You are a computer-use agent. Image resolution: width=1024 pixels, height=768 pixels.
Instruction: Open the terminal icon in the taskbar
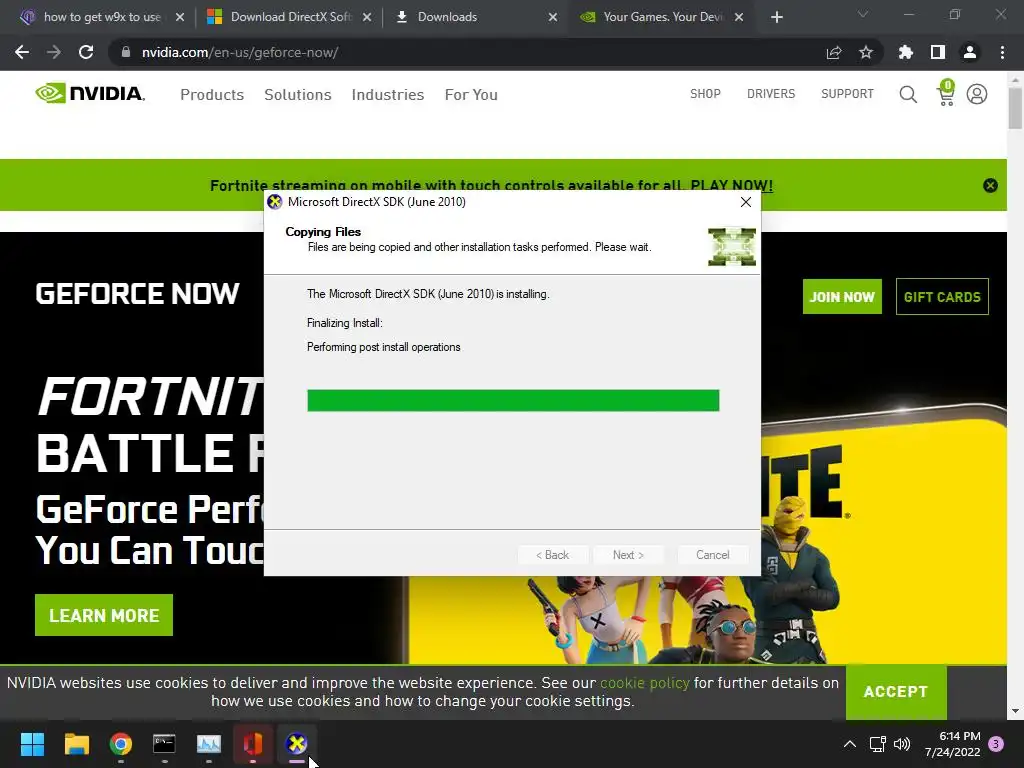tap(165, 744)
